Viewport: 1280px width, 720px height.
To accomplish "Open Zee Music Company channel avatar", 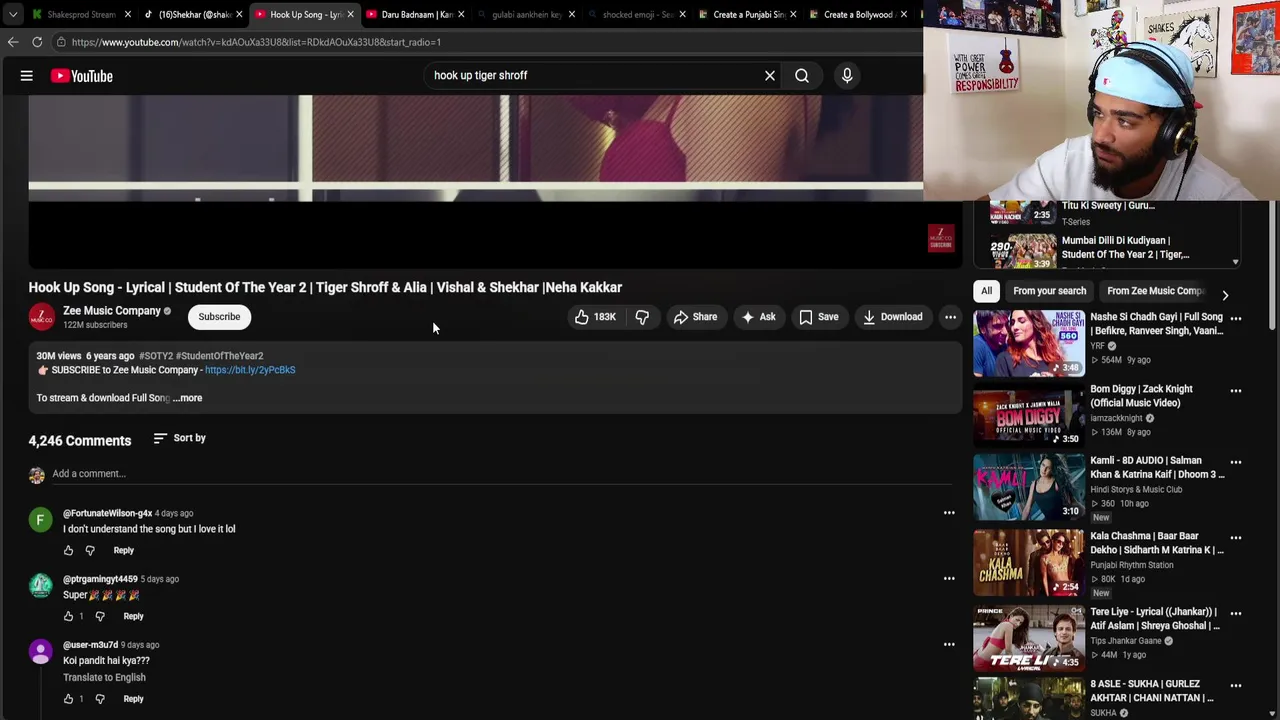I will (x=42, y=317).
